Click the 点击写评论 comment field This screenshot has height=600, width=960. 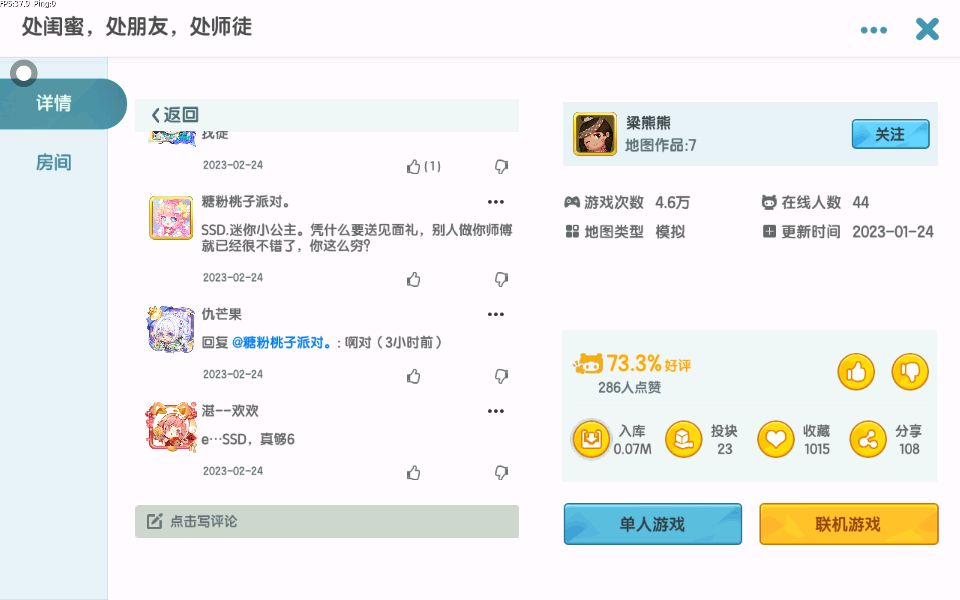click(x=326, y=521)
